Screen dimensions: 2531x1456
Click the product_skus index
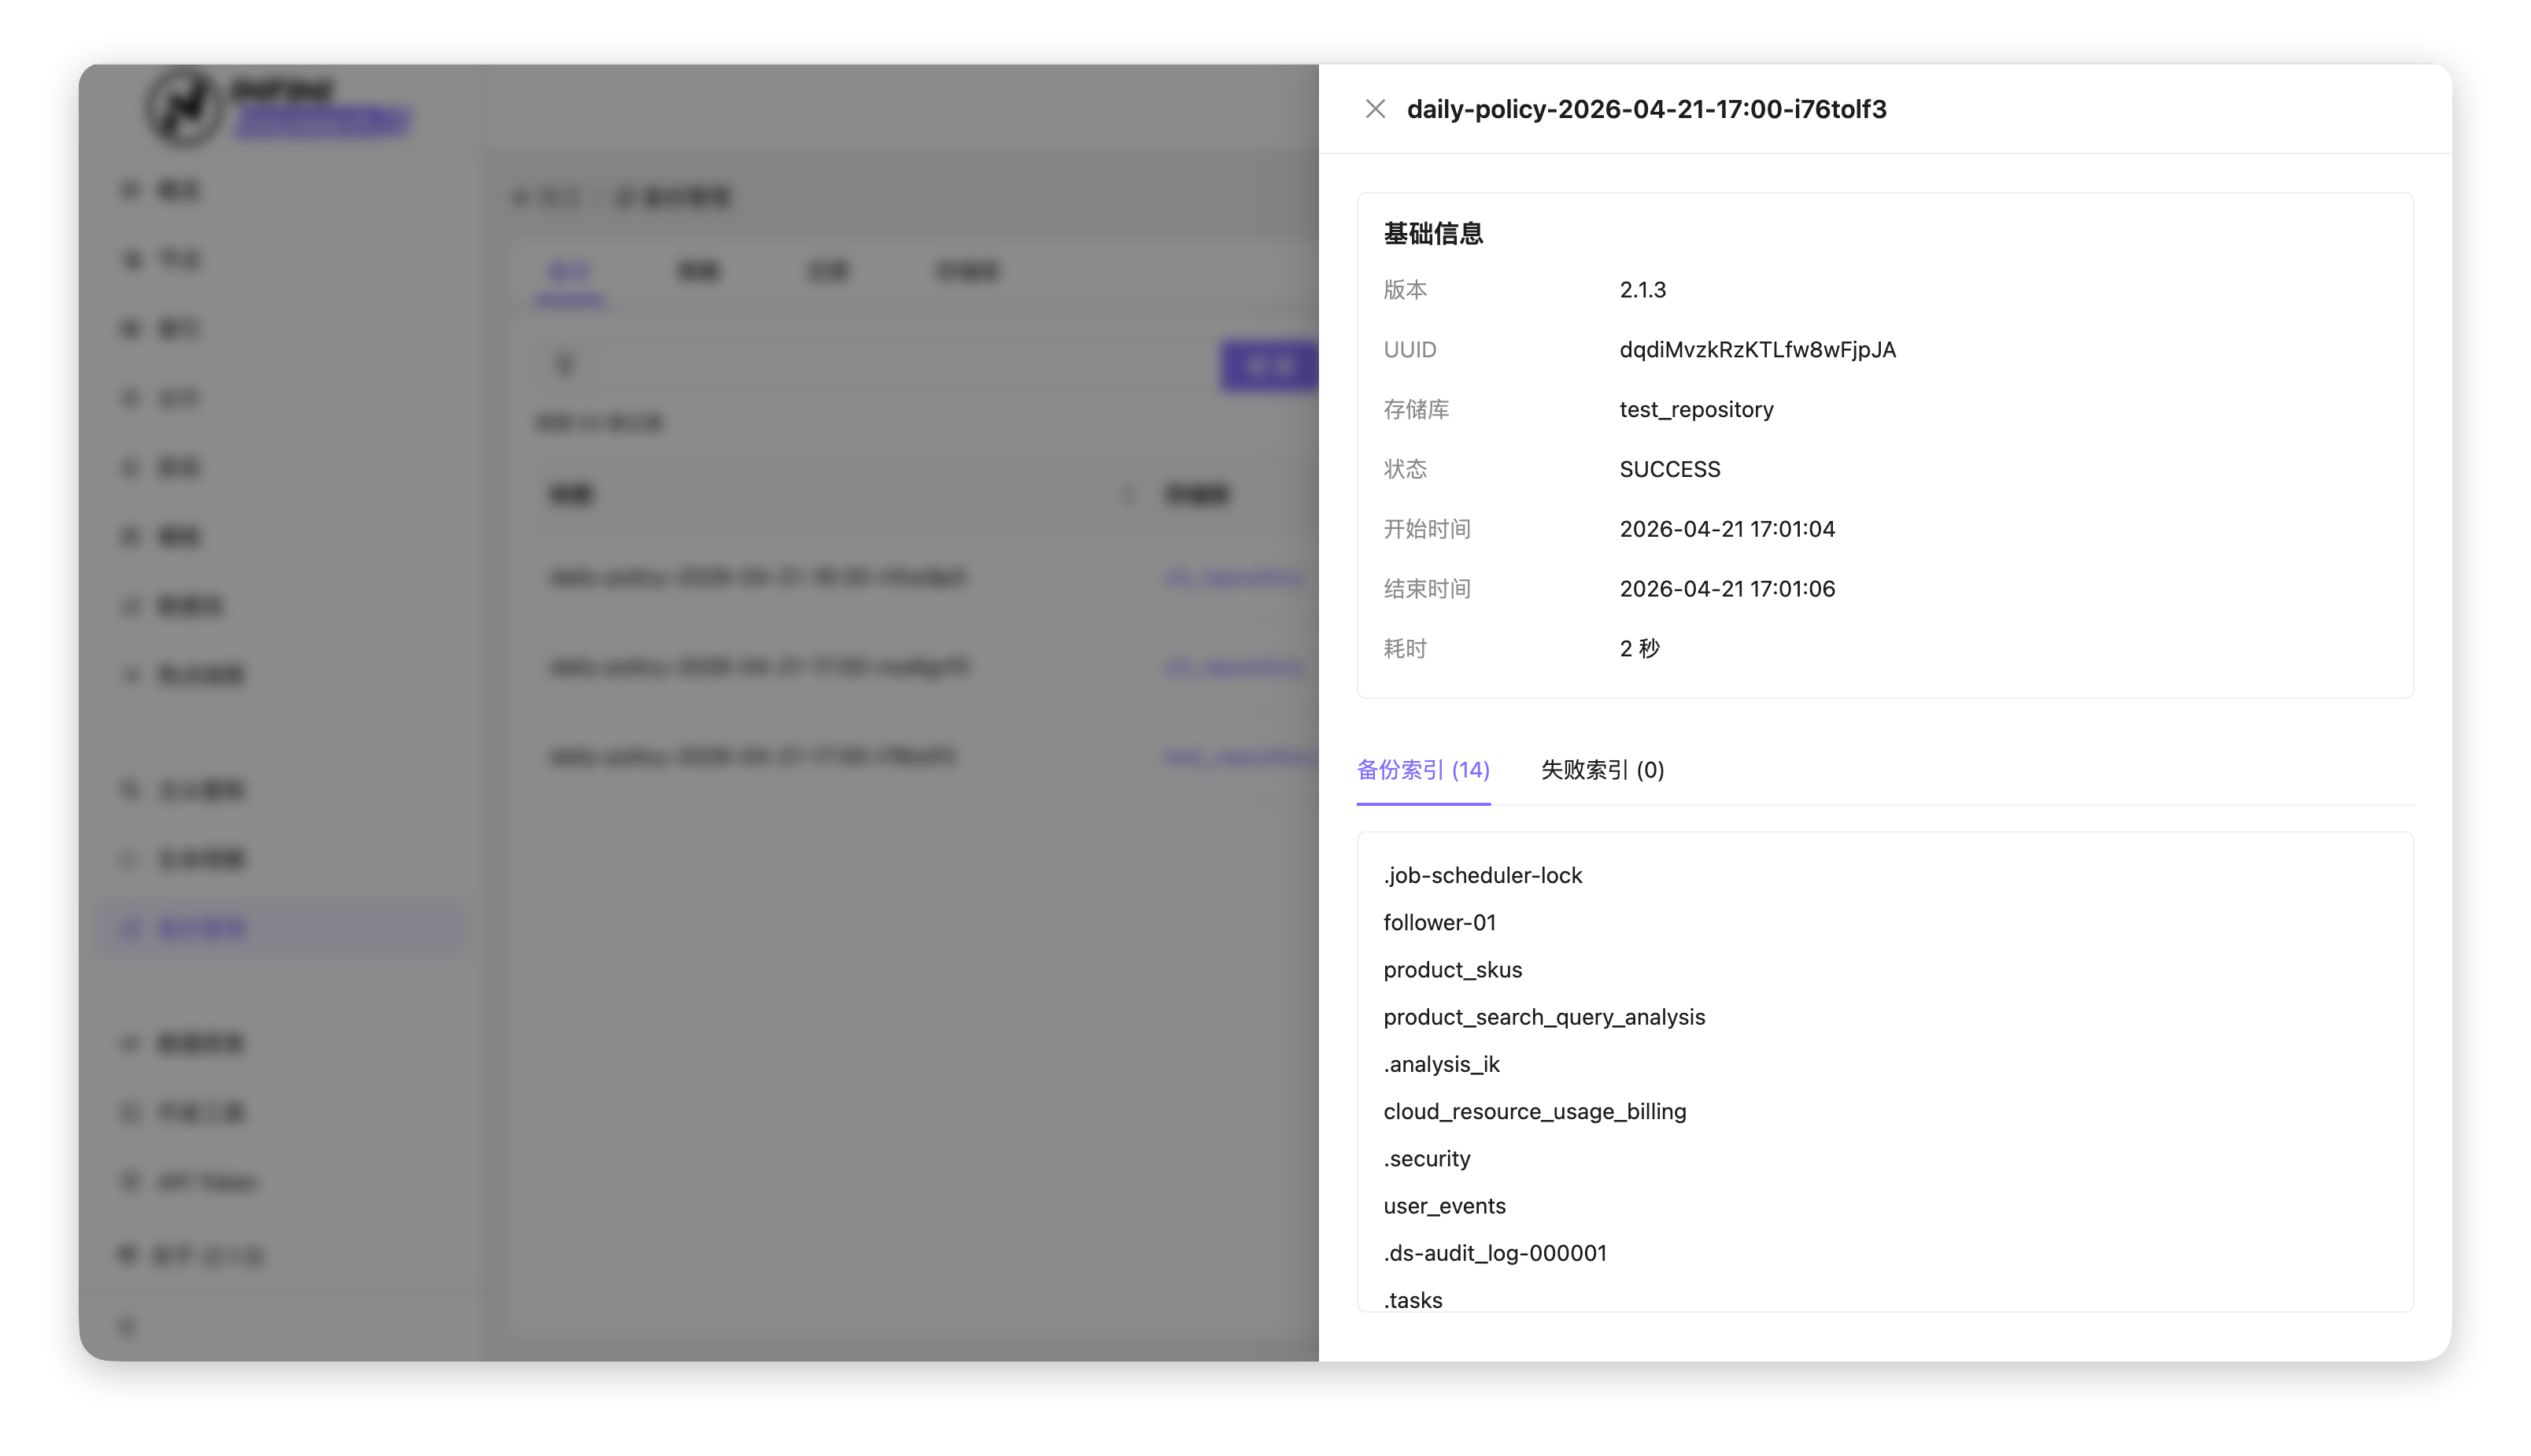tap(1452, 970)
